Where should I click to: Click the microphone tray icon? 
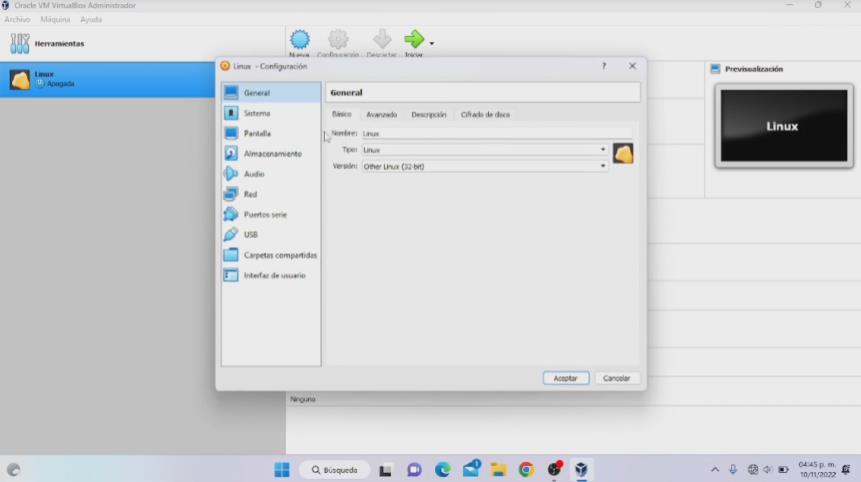[x=733, y=470]
